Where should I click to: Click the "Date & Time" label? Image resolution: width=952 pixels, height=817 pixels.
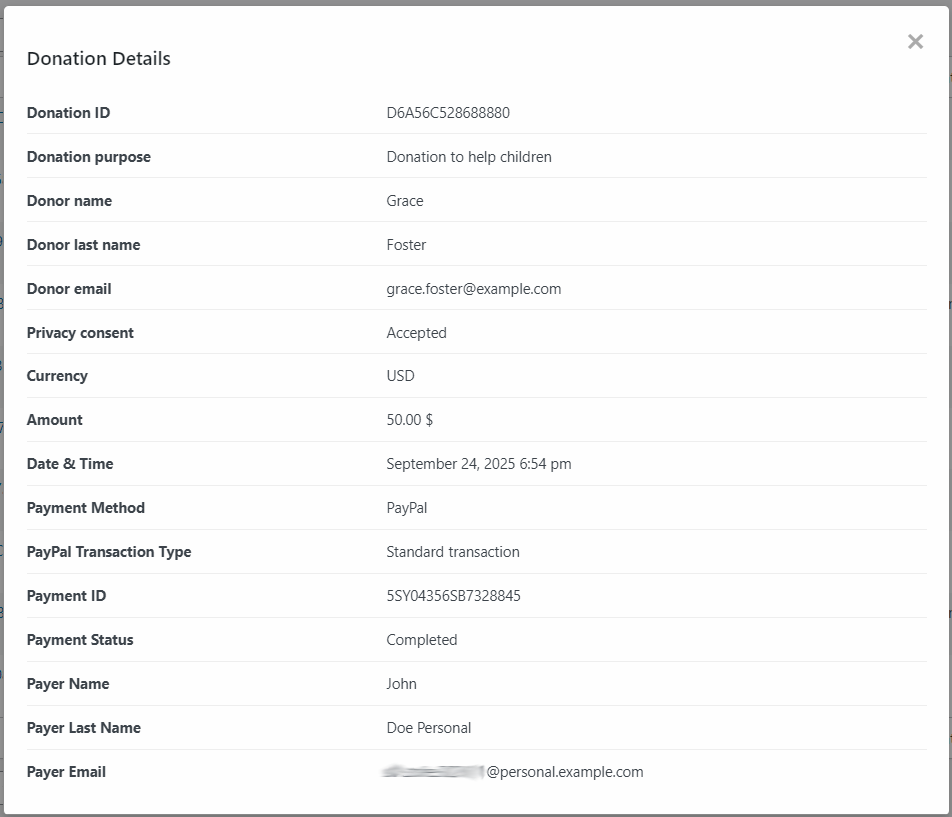coord(70,464)
